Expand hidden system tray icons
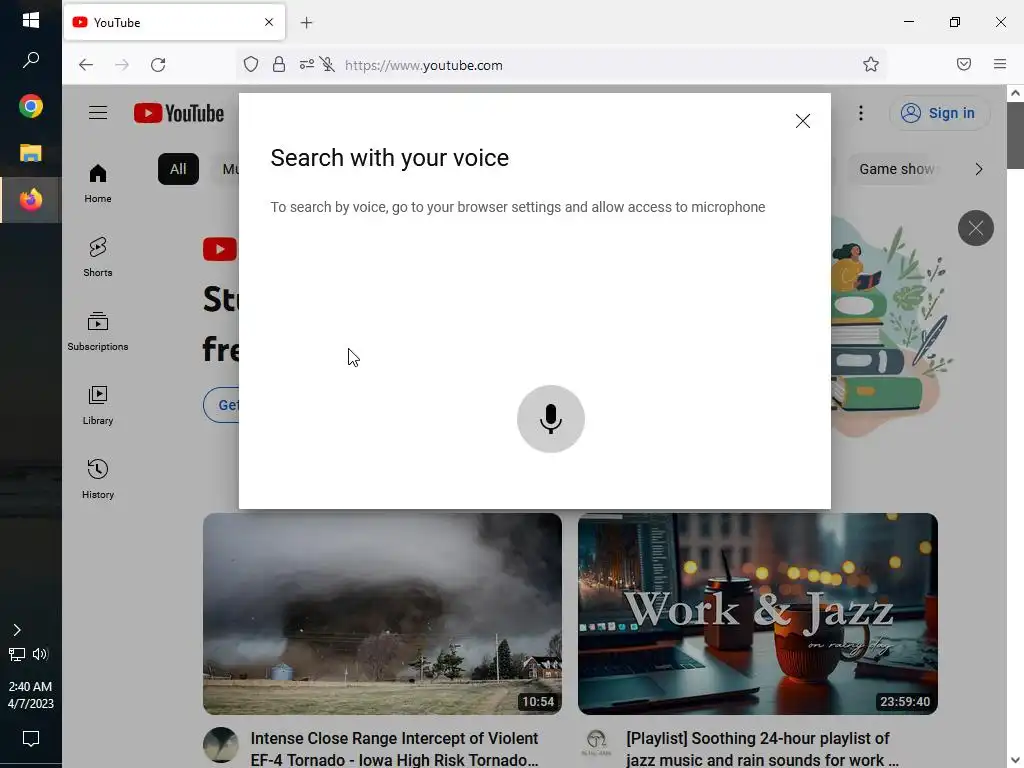Image resolution: width=1024 pixels, height=768 pixels. coord(17,630)
